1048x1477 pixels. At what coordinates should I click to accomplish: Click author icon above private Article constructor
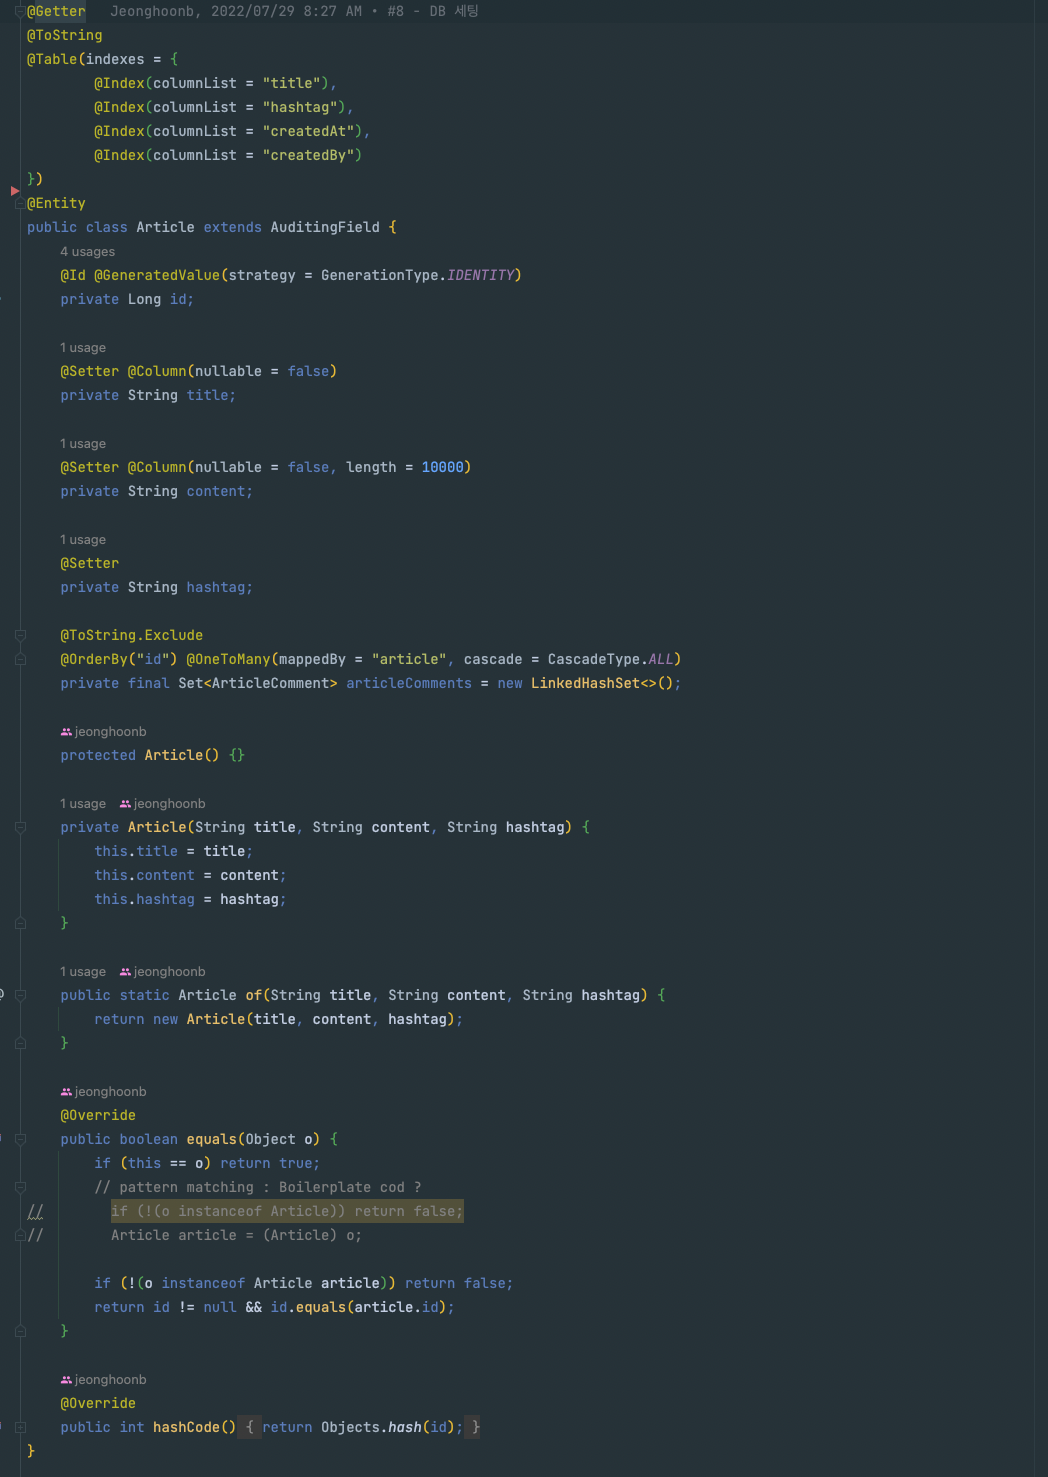(x=125, y=804)
